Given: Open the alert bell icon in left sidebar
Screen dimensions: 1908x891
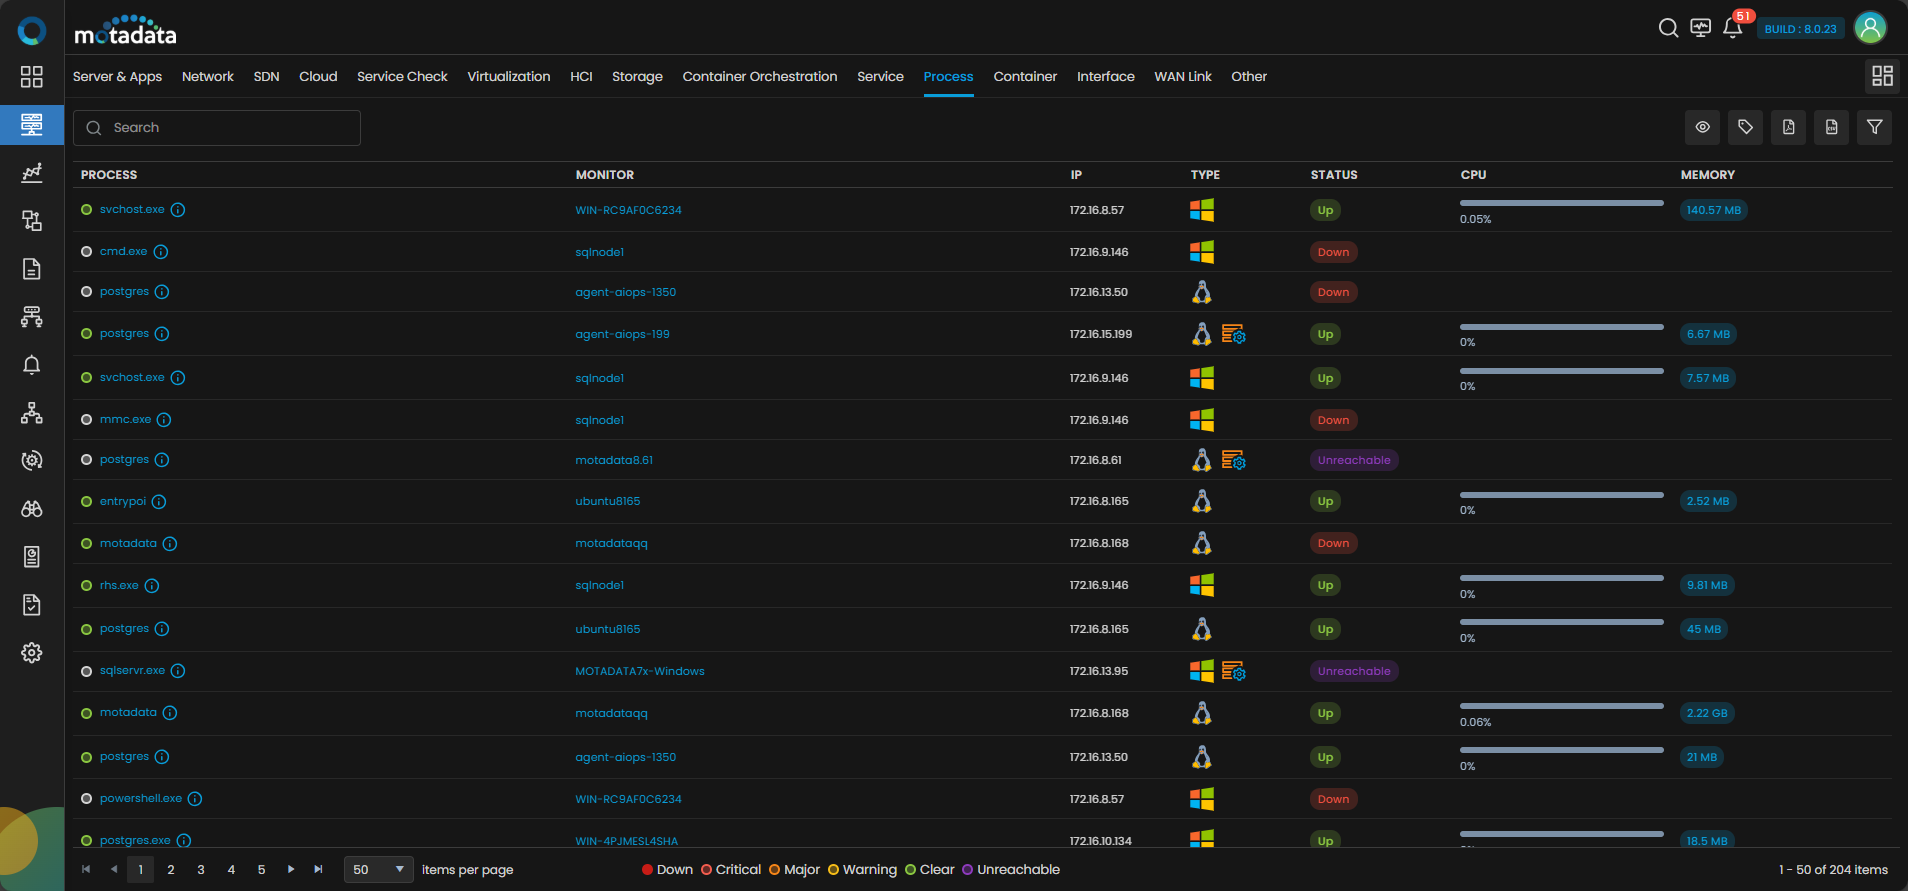Looking at the screenshot, I should point(32,365).
